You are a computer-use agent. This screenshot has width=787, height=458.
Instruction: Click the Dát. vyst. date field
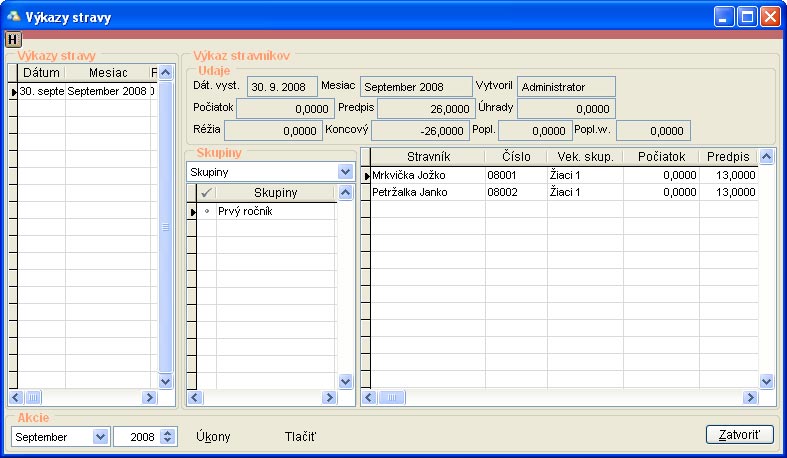pyautogui.click(x=283, y=87)
